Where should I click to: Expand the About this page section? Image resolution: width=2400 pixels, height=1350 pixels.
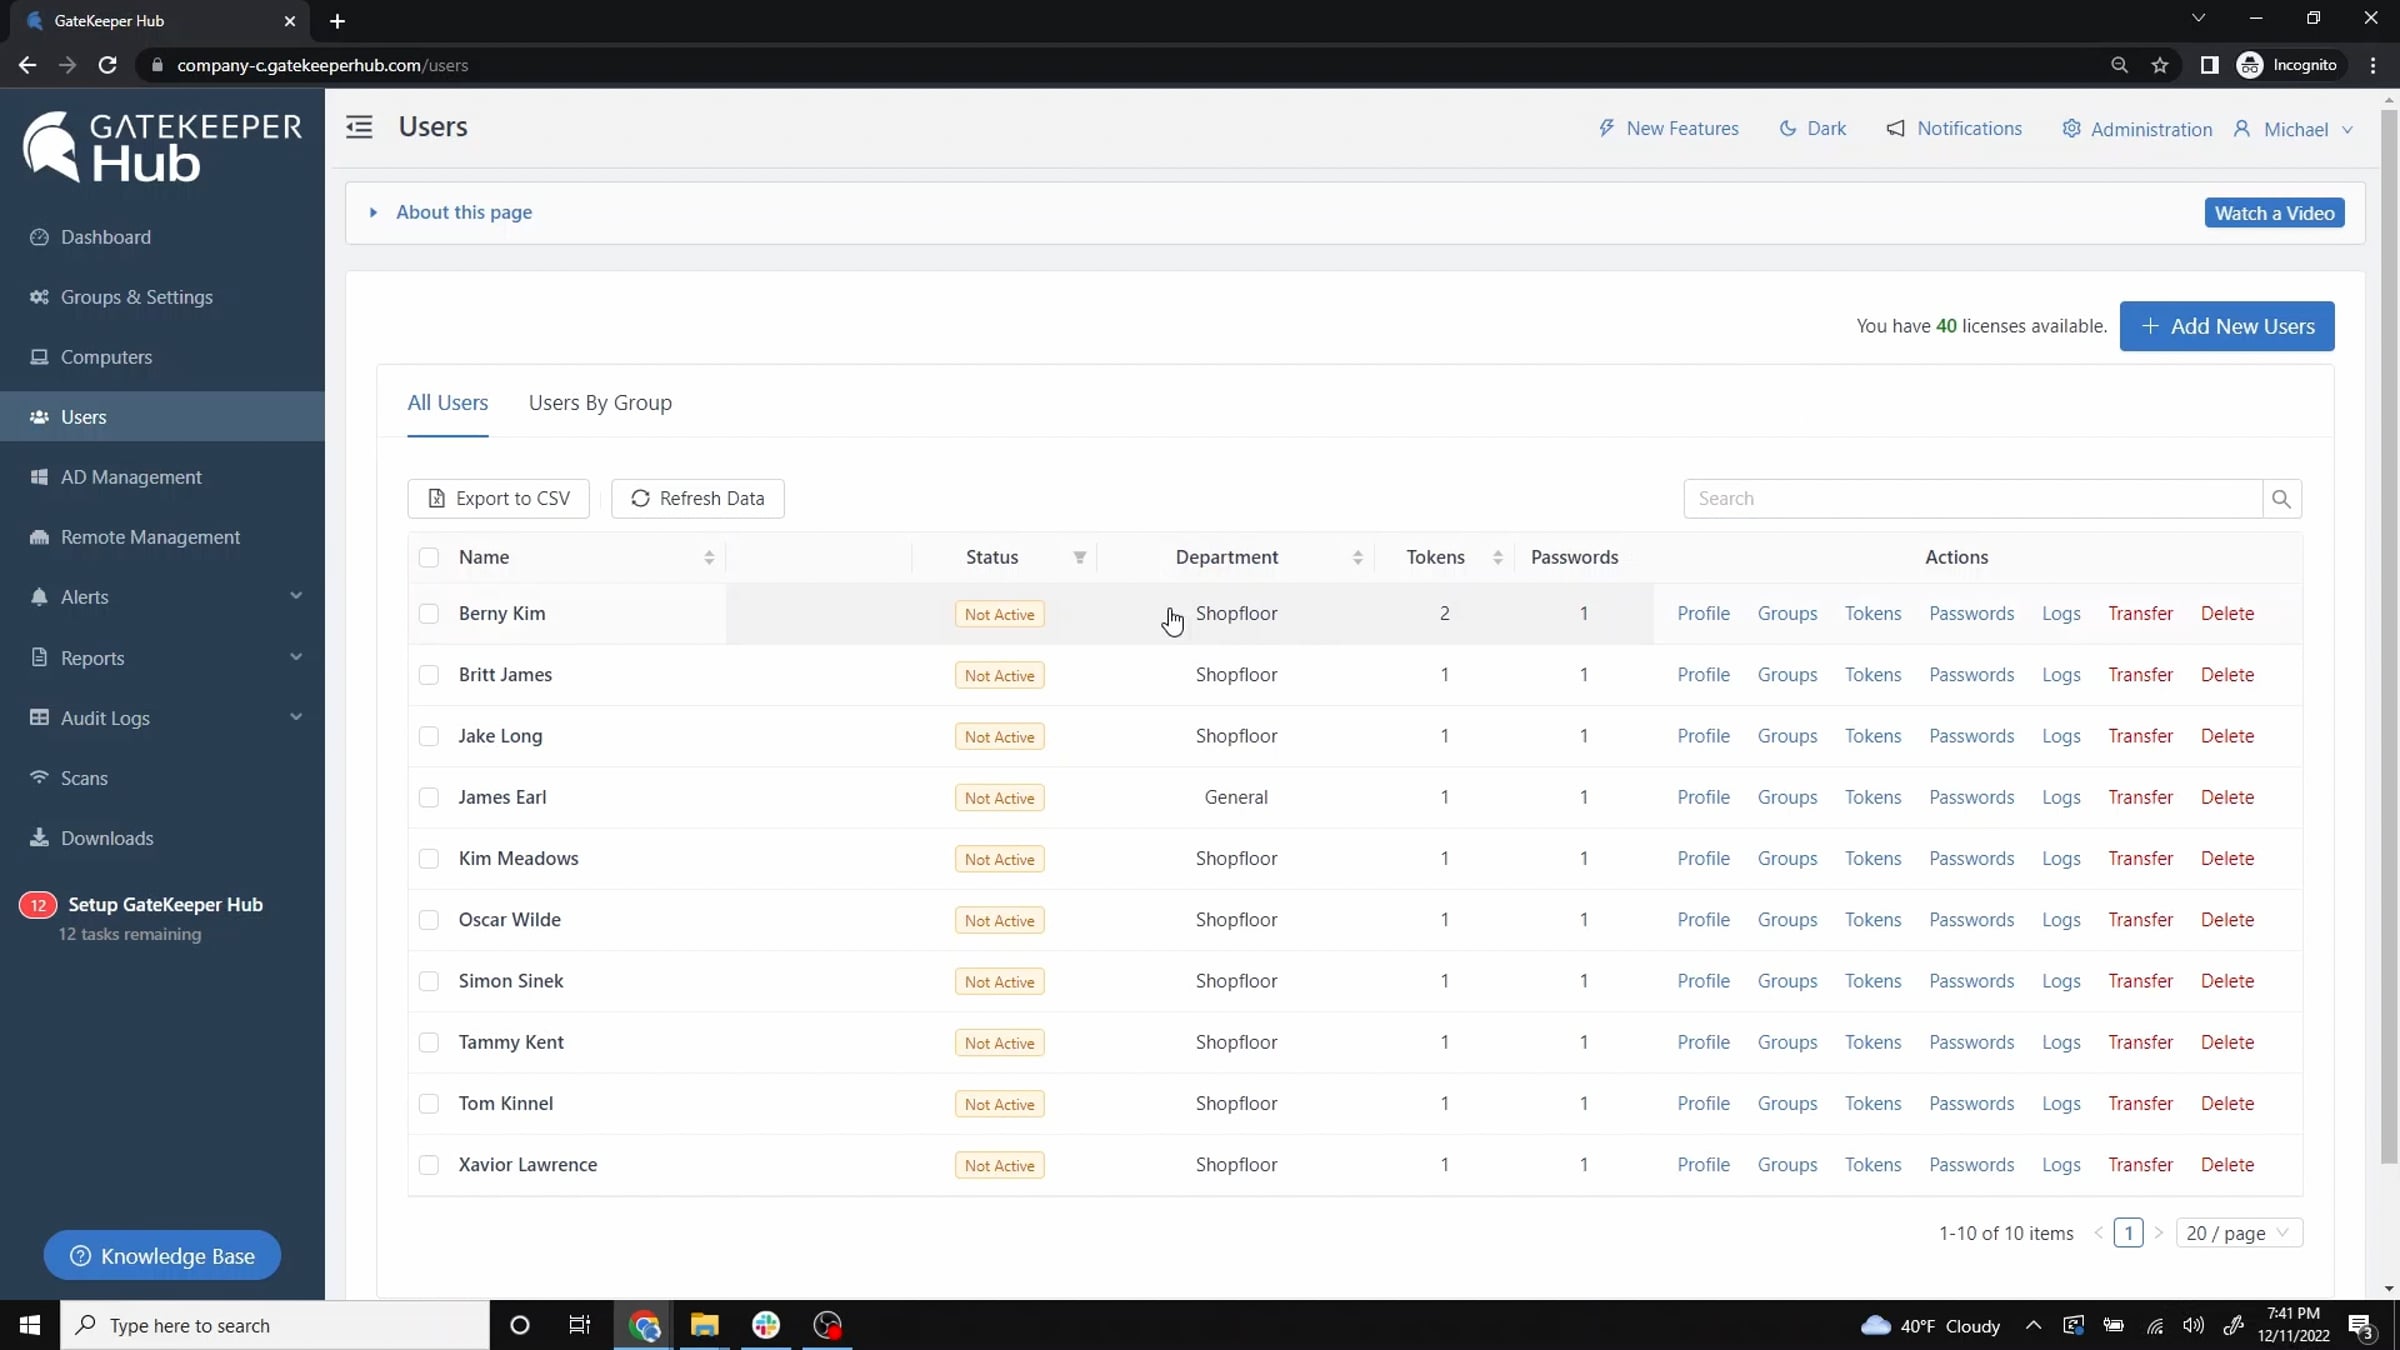[451, 212]
